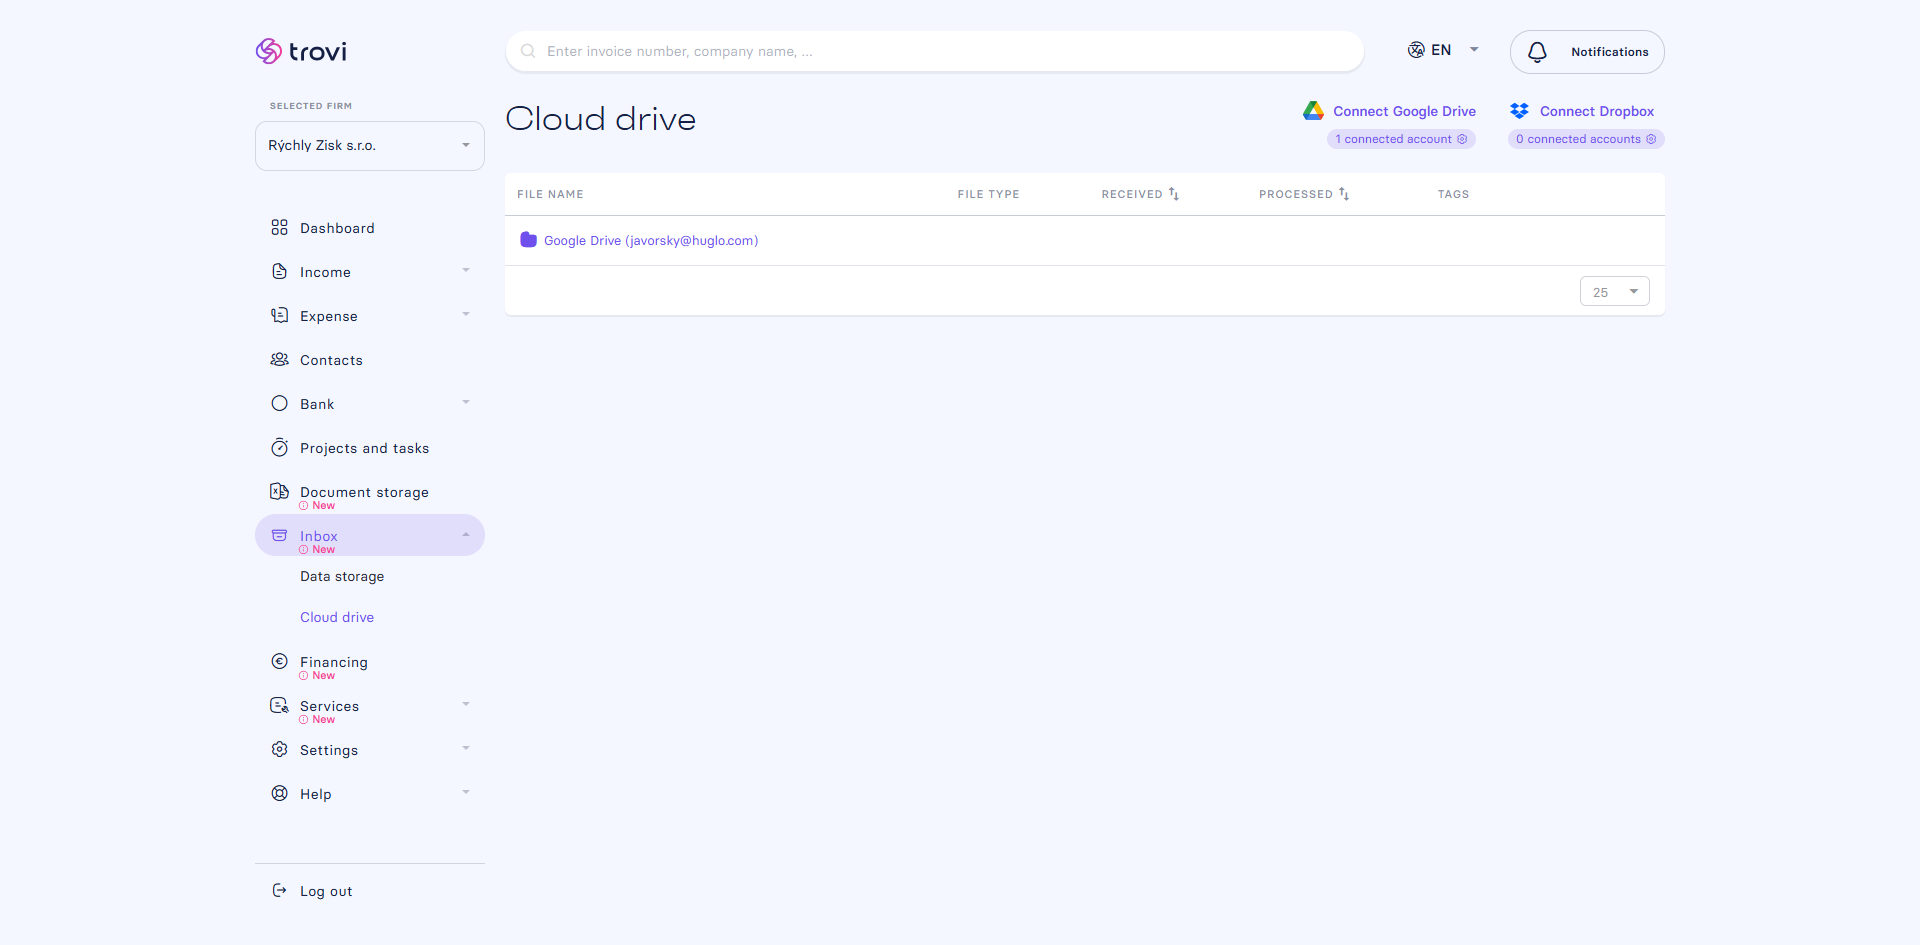1920x945 pixels.
Task: Click the Income document icon
Action: [x=279, y=272]
